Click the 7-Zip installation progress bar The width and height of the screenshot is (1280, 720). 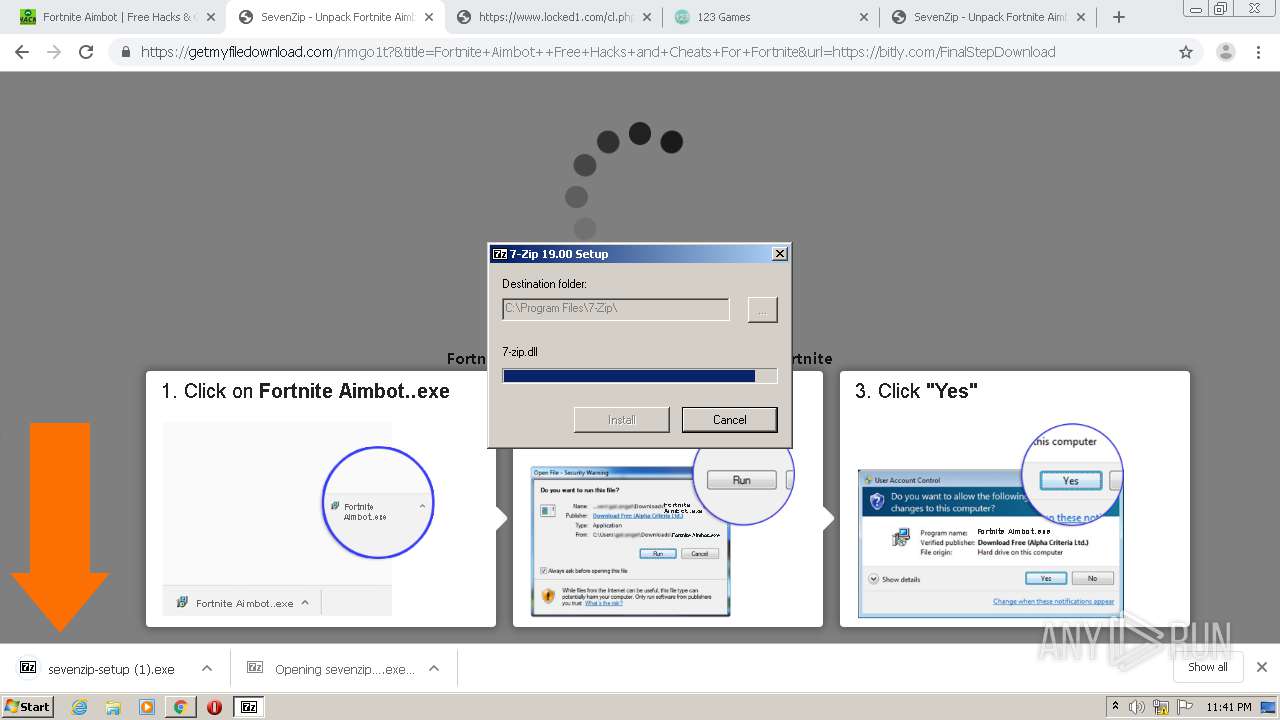click(x=640, y=376)
